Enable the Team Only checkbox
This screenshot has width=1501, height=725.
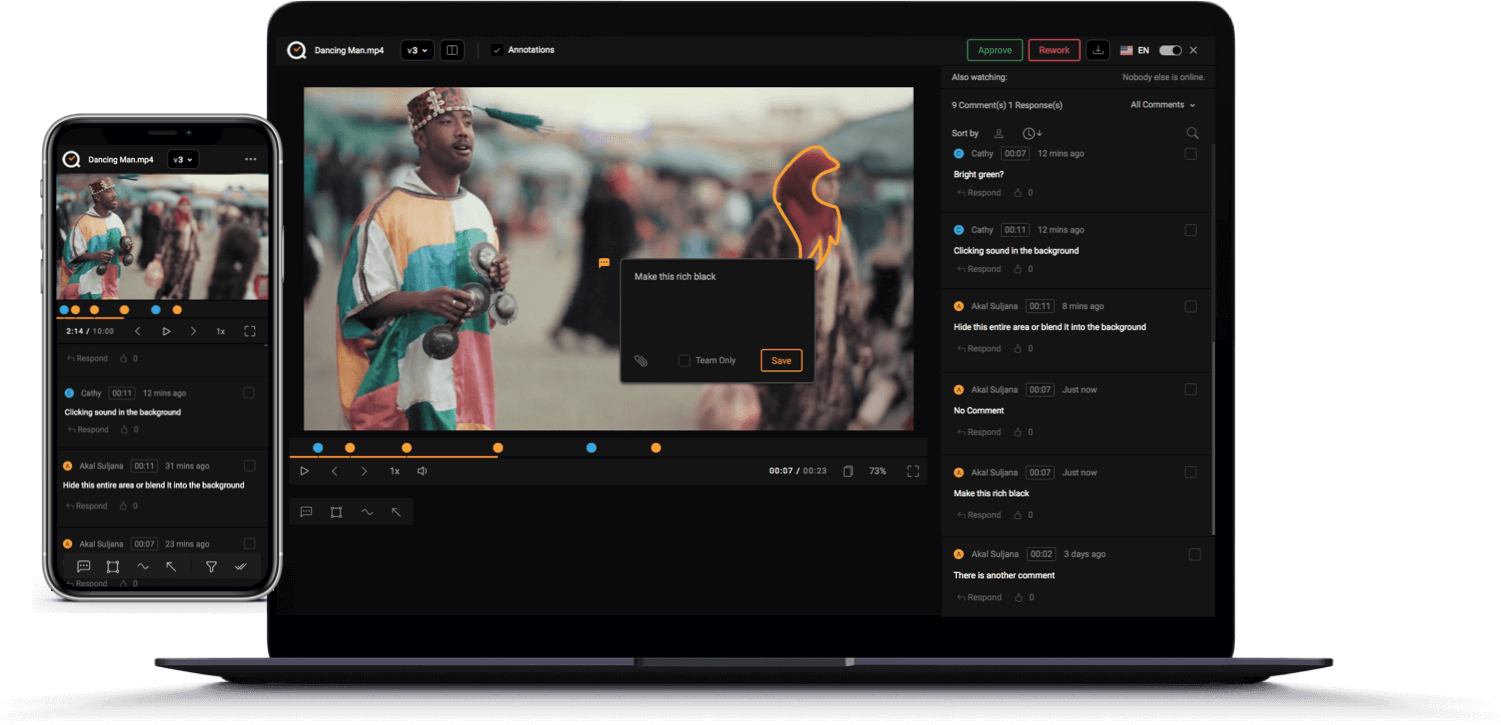click(x=684, y=360)
